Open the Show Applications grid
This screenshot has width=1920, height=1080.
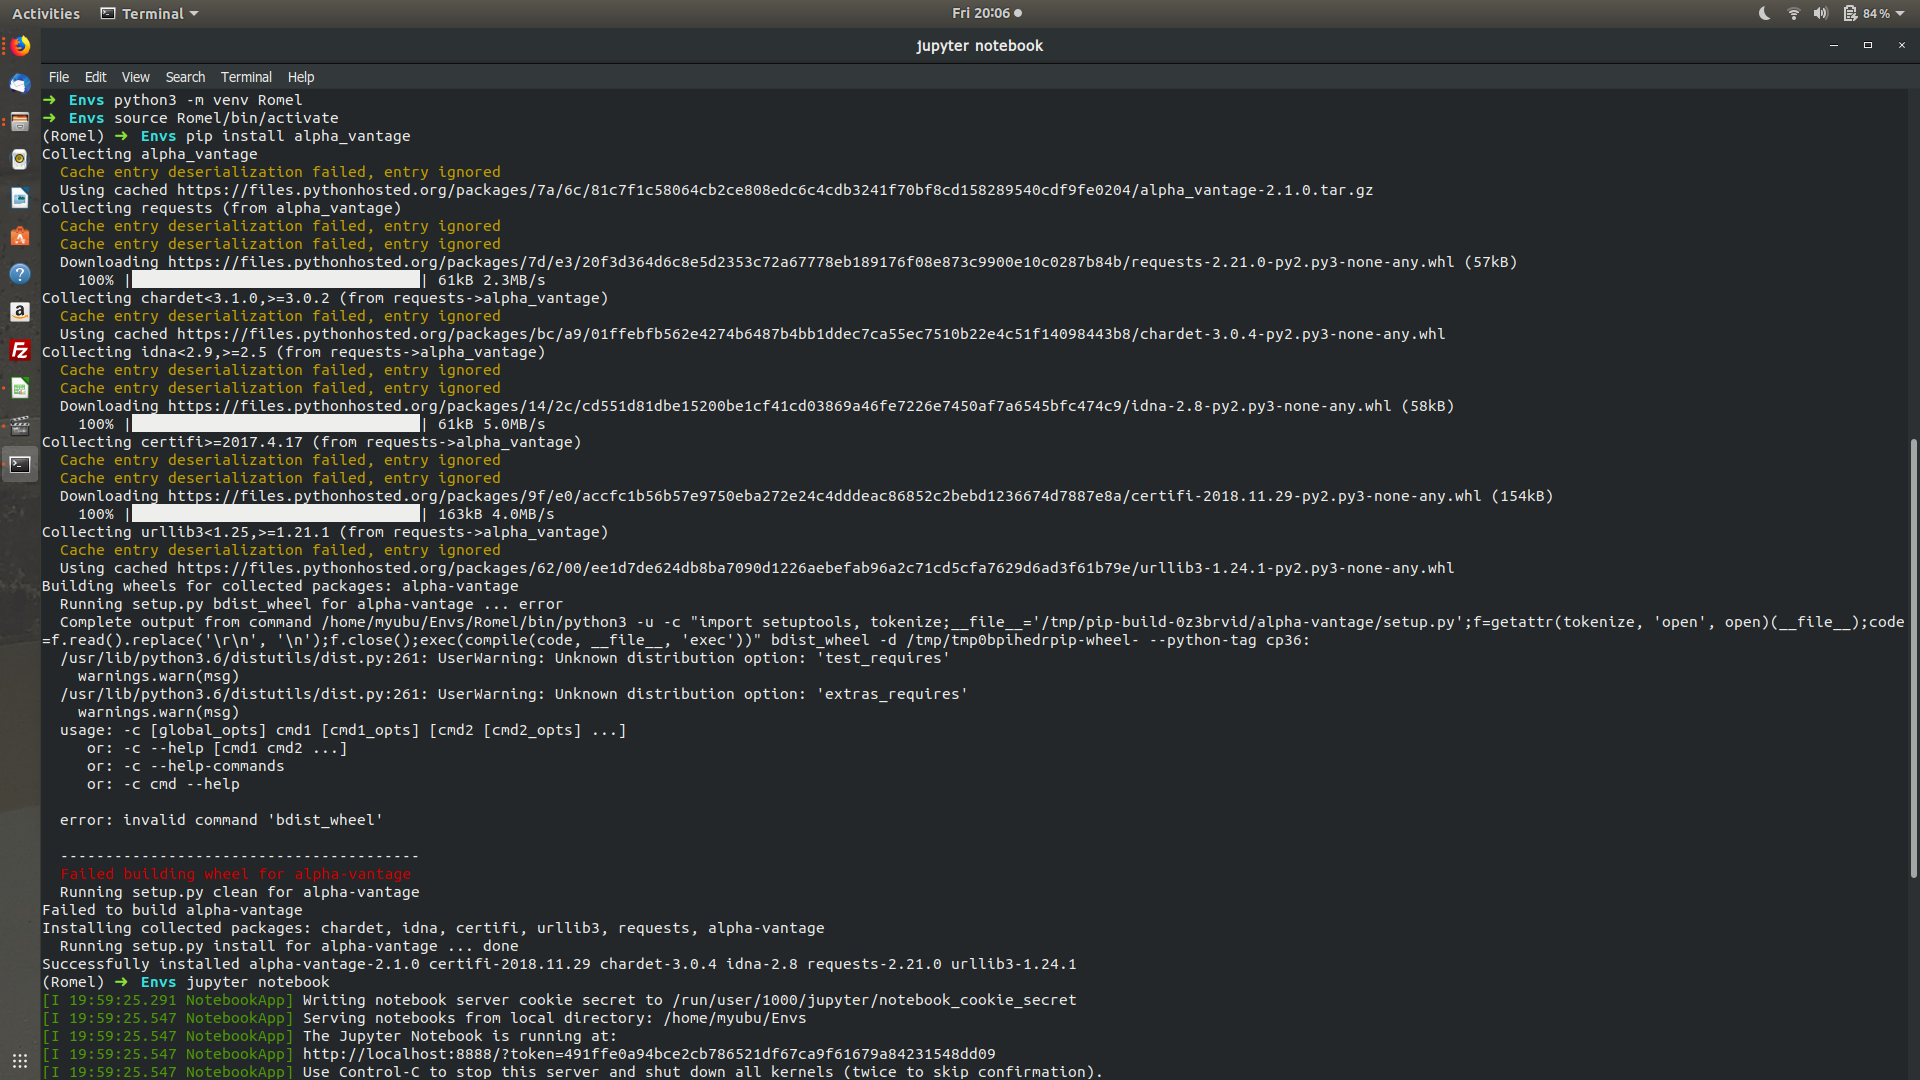coord(19,1060)
